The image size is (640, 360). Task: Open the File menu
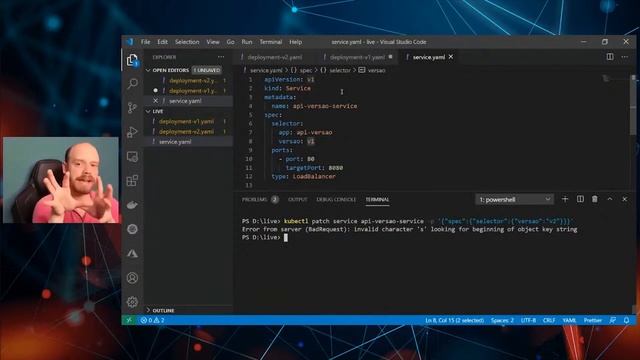(145, 42)
